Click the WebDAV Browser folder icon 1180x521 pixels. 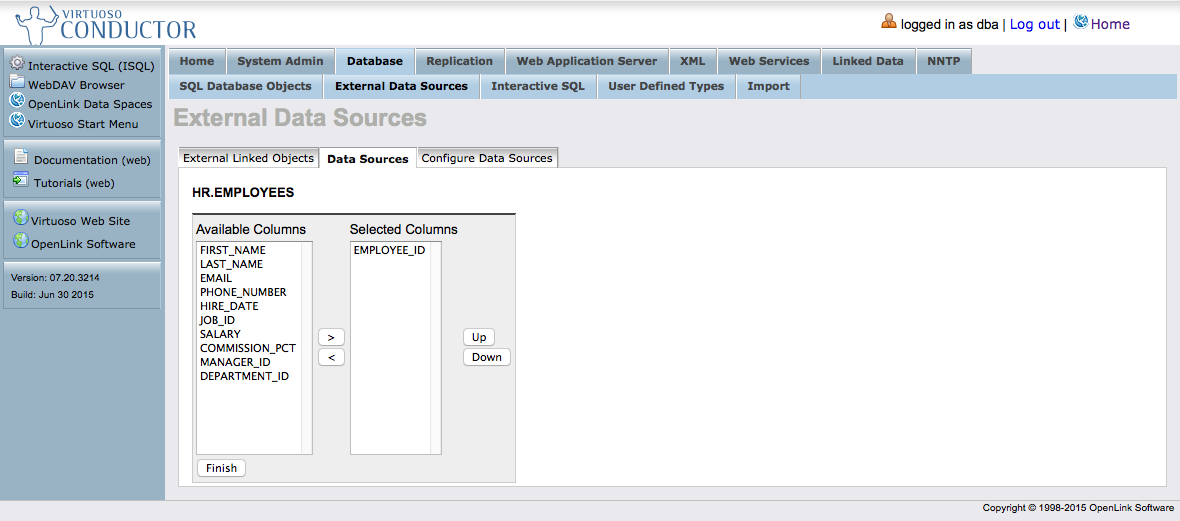17,84
